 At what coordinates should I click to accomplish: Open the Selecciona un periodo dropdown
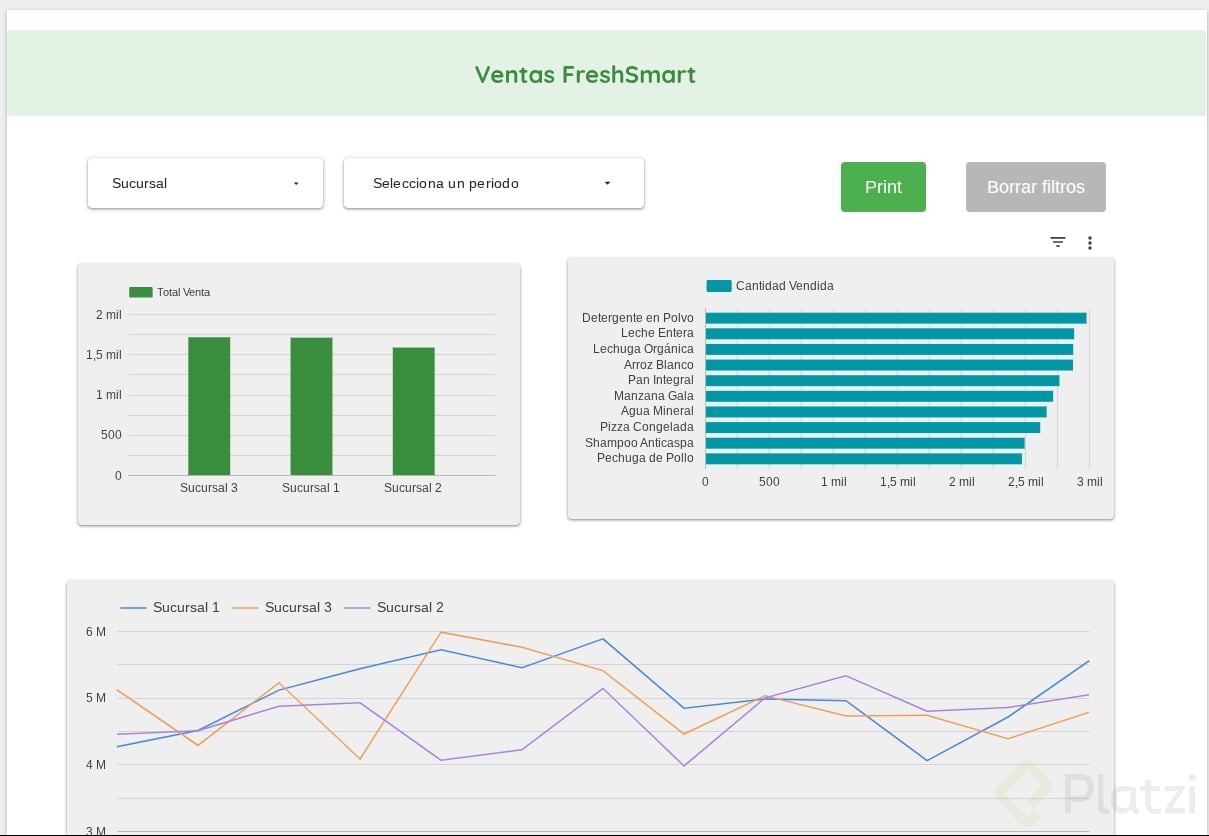click(x=494, y=183)
